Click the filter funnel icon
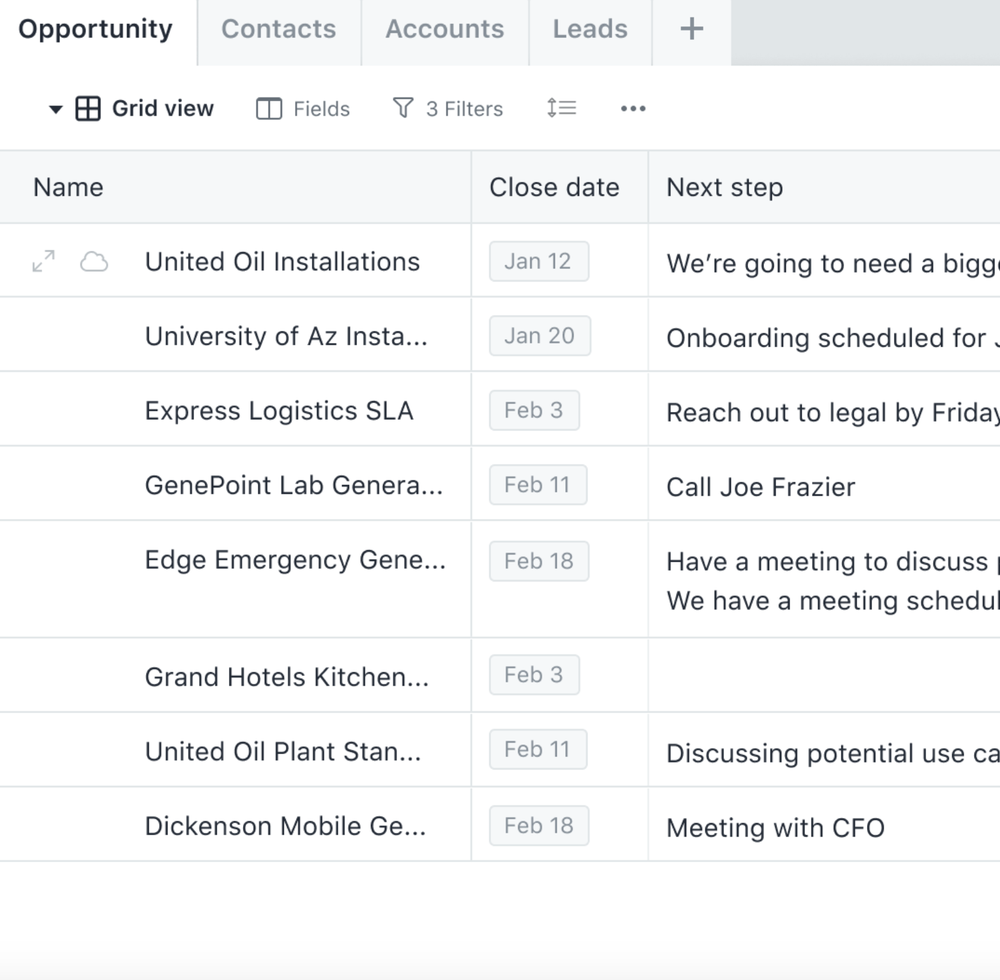1000x980 pixels. coord(403,107)
